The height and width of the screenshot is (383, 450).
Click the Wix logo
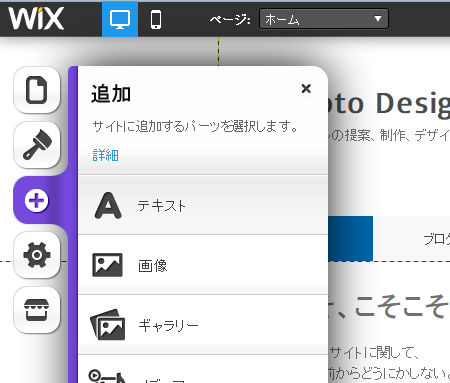click(36, 19)
